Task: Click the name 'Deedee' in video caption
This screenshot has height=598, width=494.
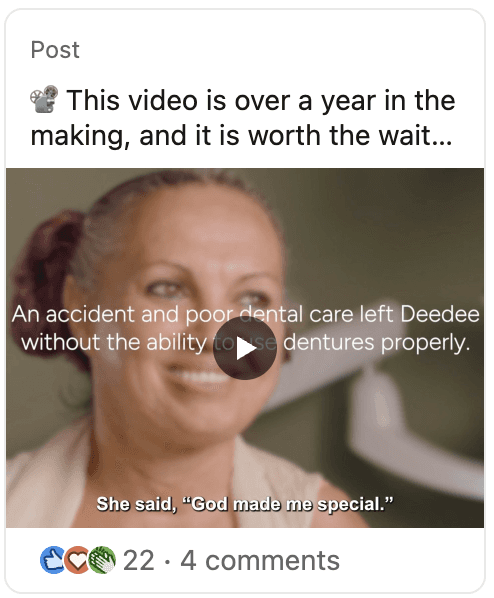Action: click(440, 314)
